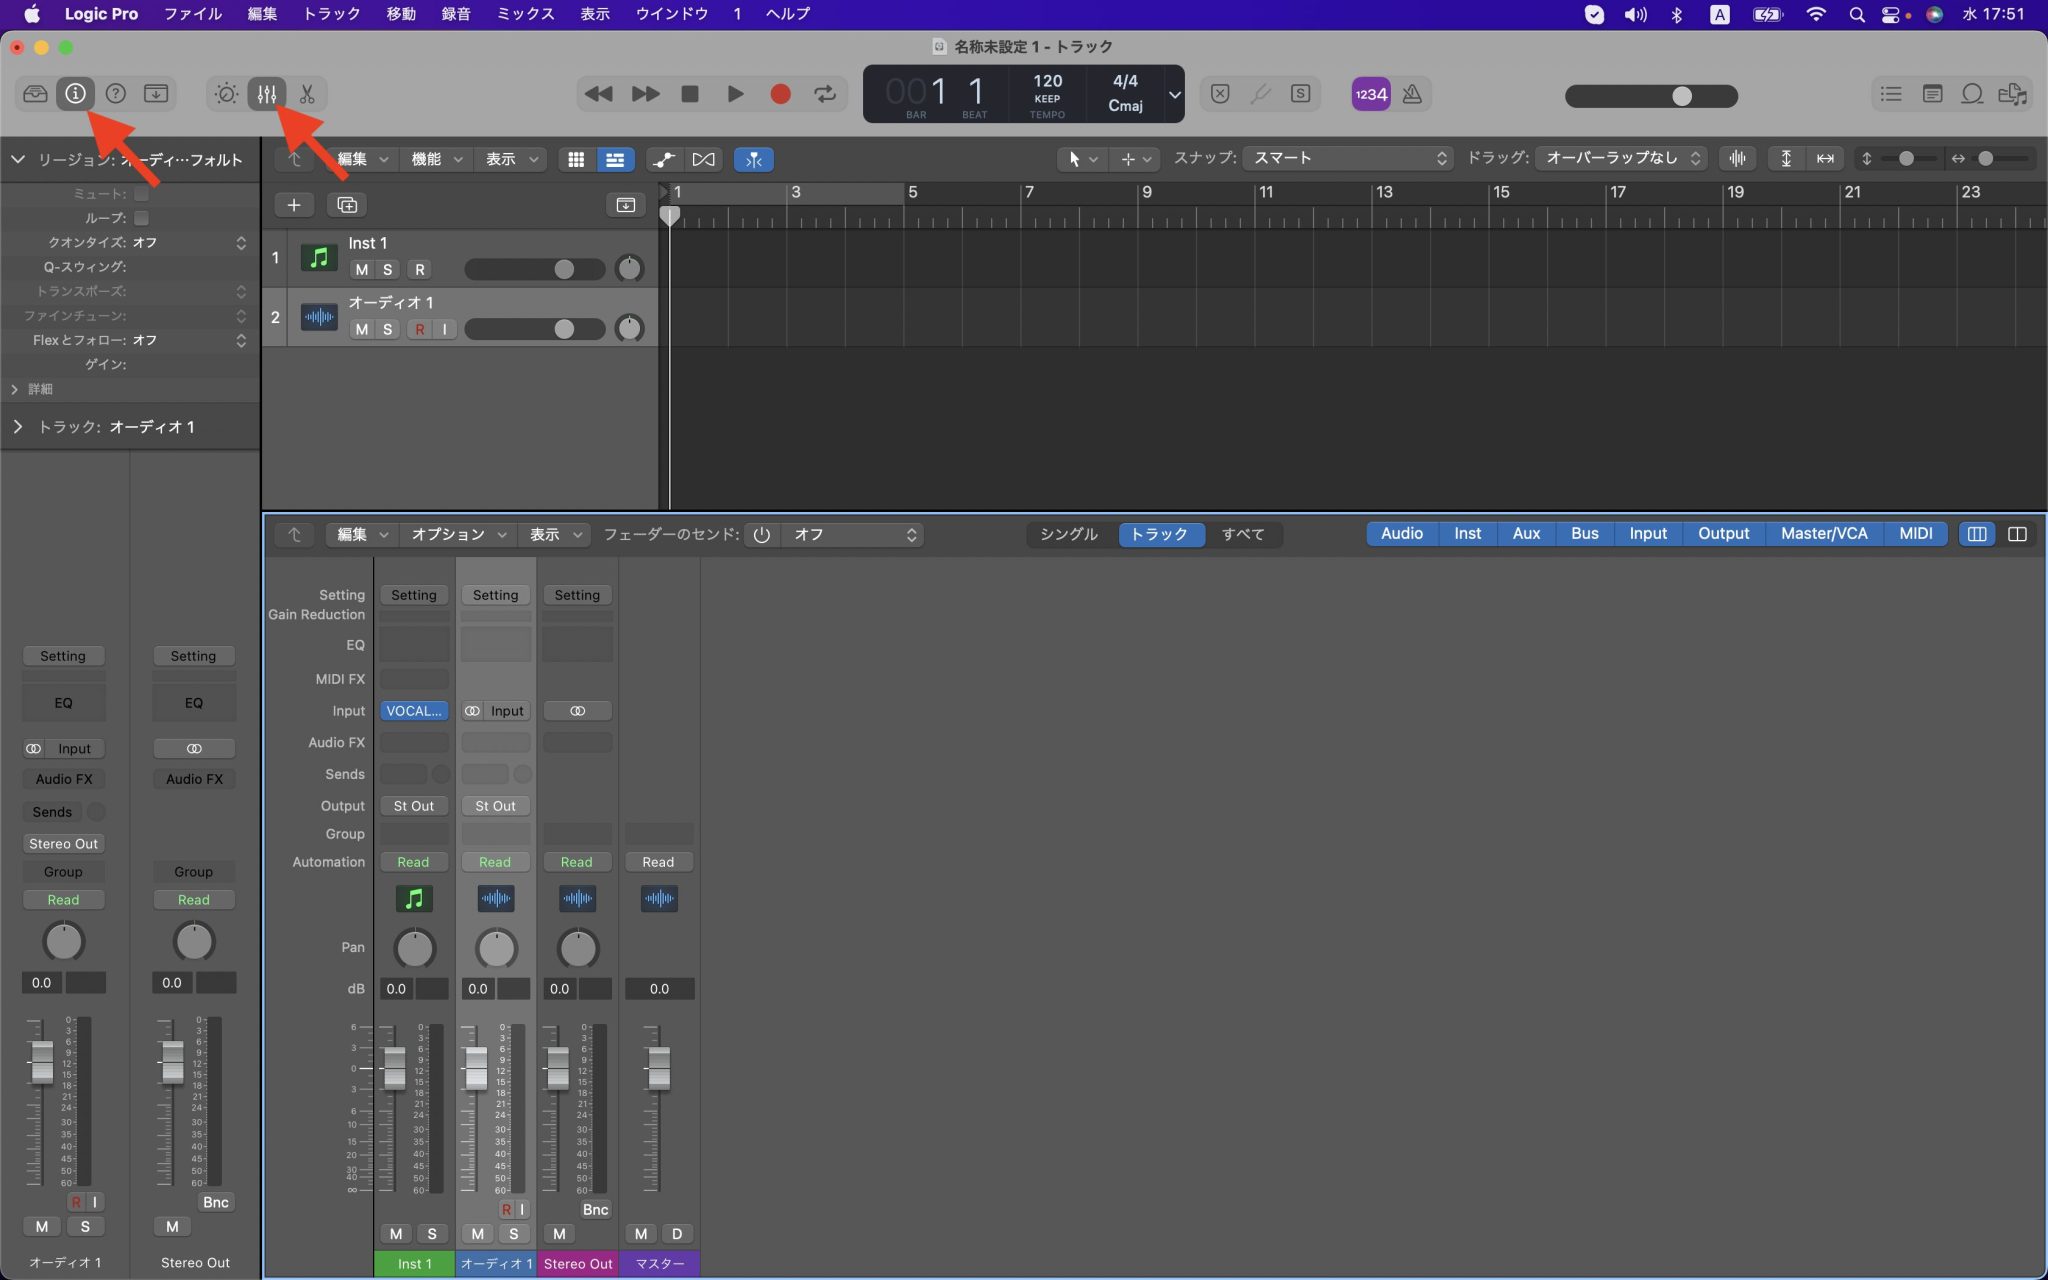This screenshot has width=2048, height=1280.
Task: Open the Mixer faders icon
Action: click(265, 93)
